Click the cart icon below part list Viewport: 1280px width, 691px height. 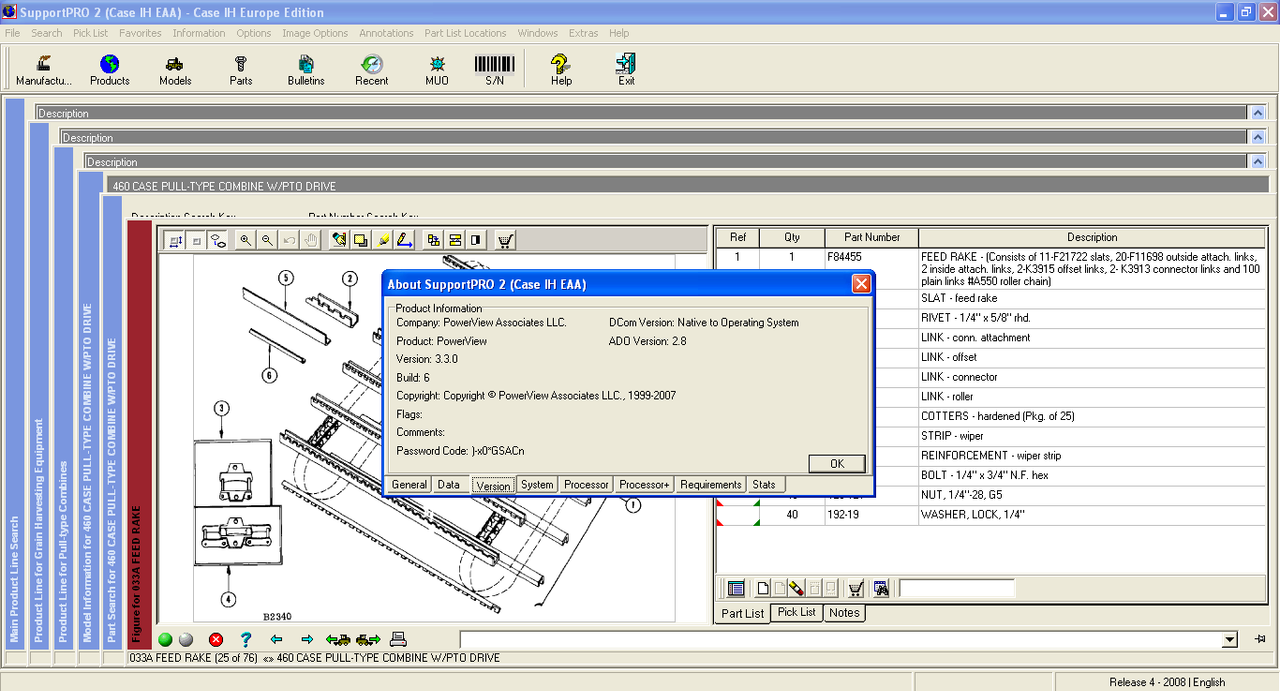click(856, 588)
